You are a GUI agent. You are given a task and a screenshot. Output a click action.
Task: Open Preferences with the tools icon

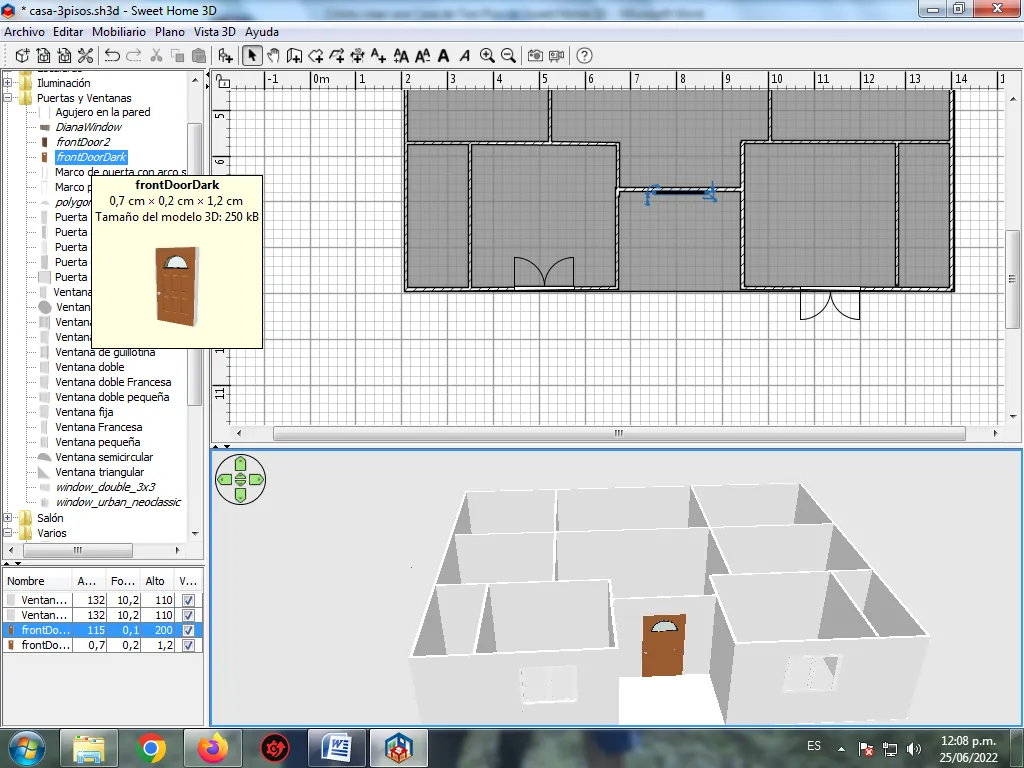pos(85,56)
